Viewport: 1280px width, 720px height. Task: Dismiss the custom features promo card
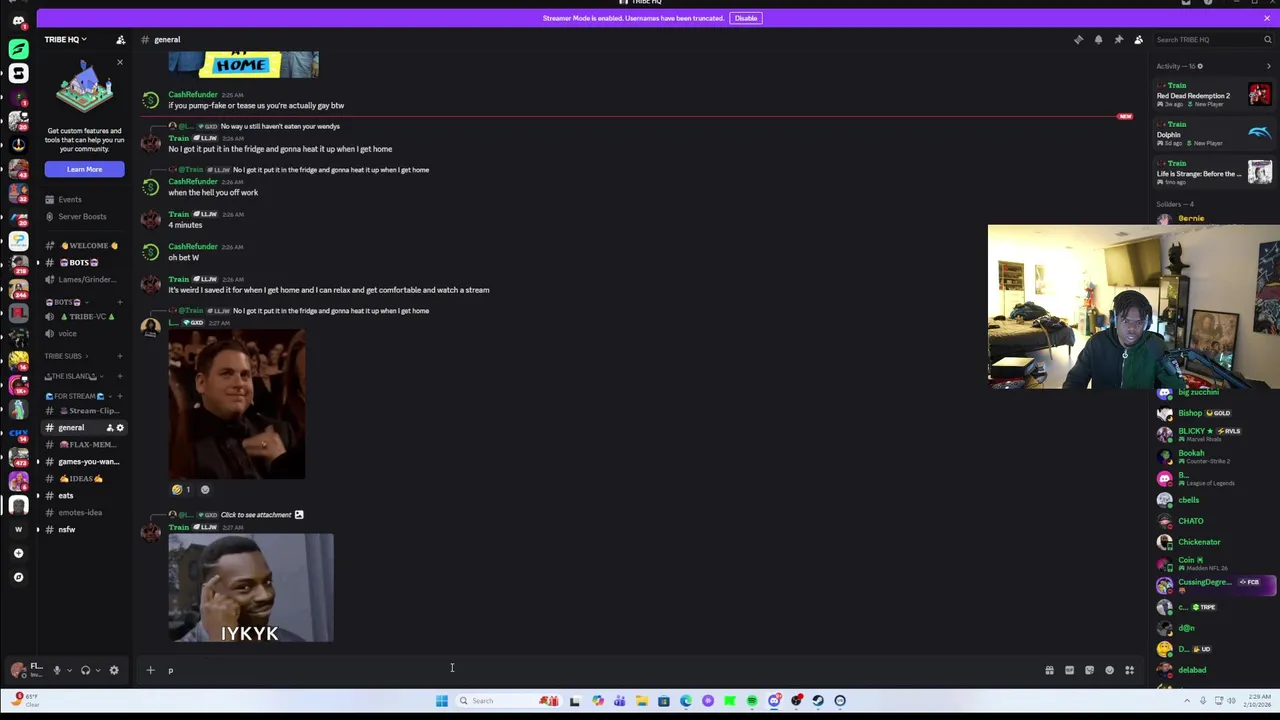[x=120, y=62]
